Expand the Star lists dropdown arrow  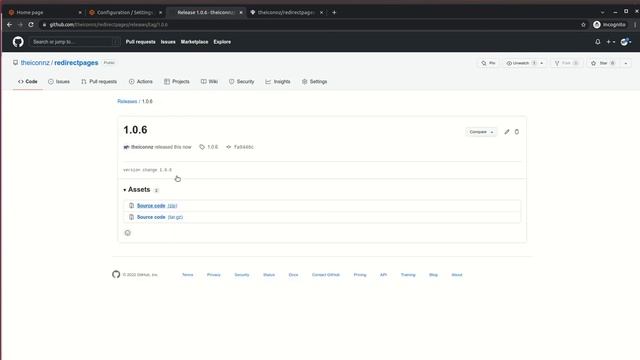(x=626, y=63)
